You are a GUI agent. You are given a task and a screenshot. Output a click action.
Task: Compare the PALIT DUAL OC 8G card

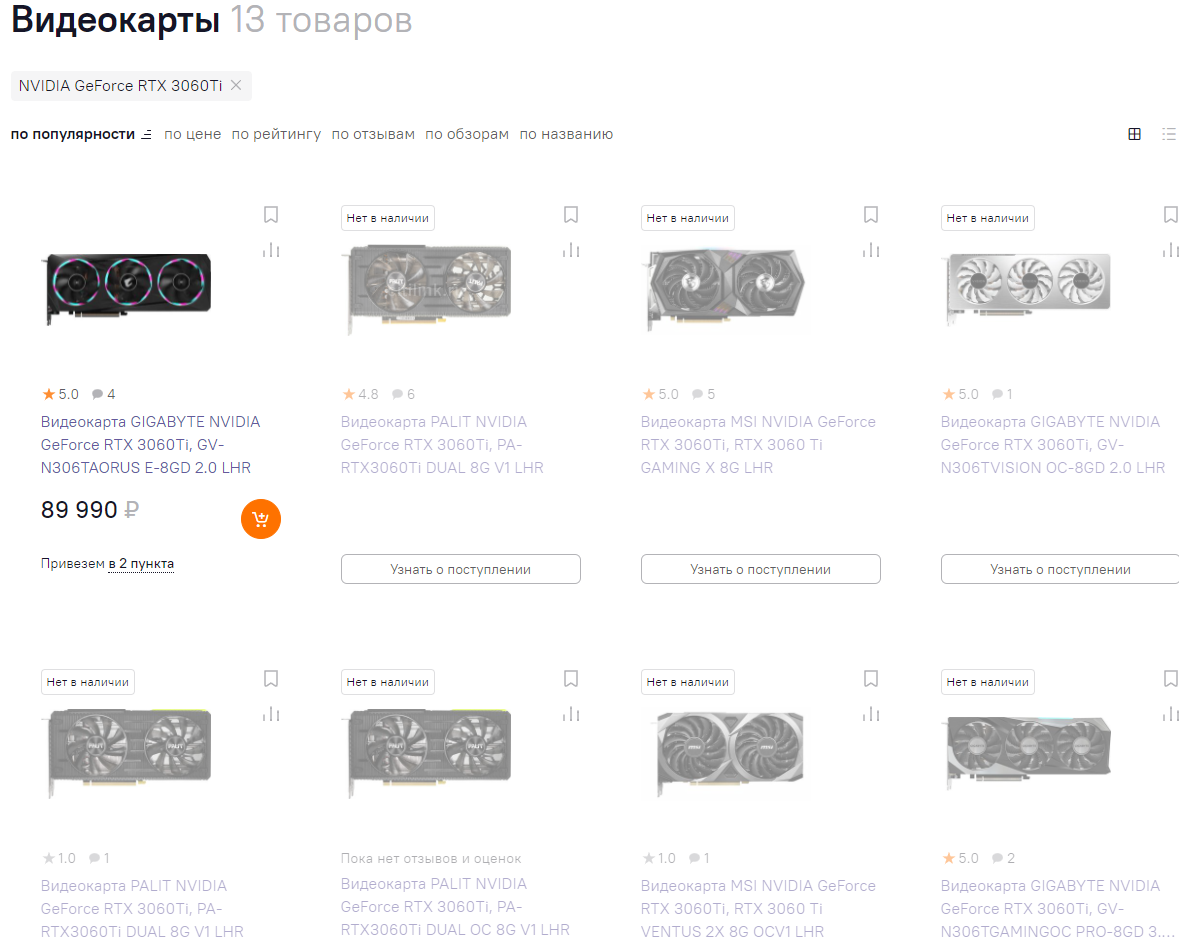[x=571, y=714]
